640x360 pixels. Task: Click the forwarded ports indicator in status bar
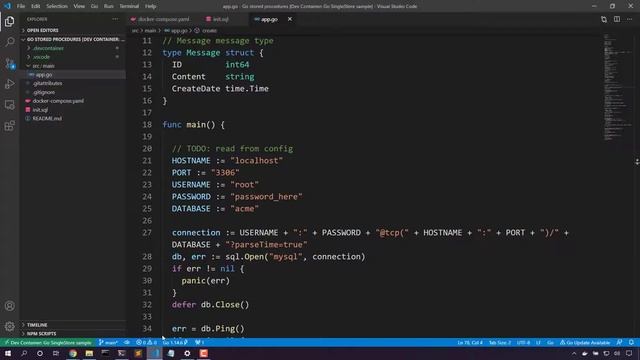point(199,342)
